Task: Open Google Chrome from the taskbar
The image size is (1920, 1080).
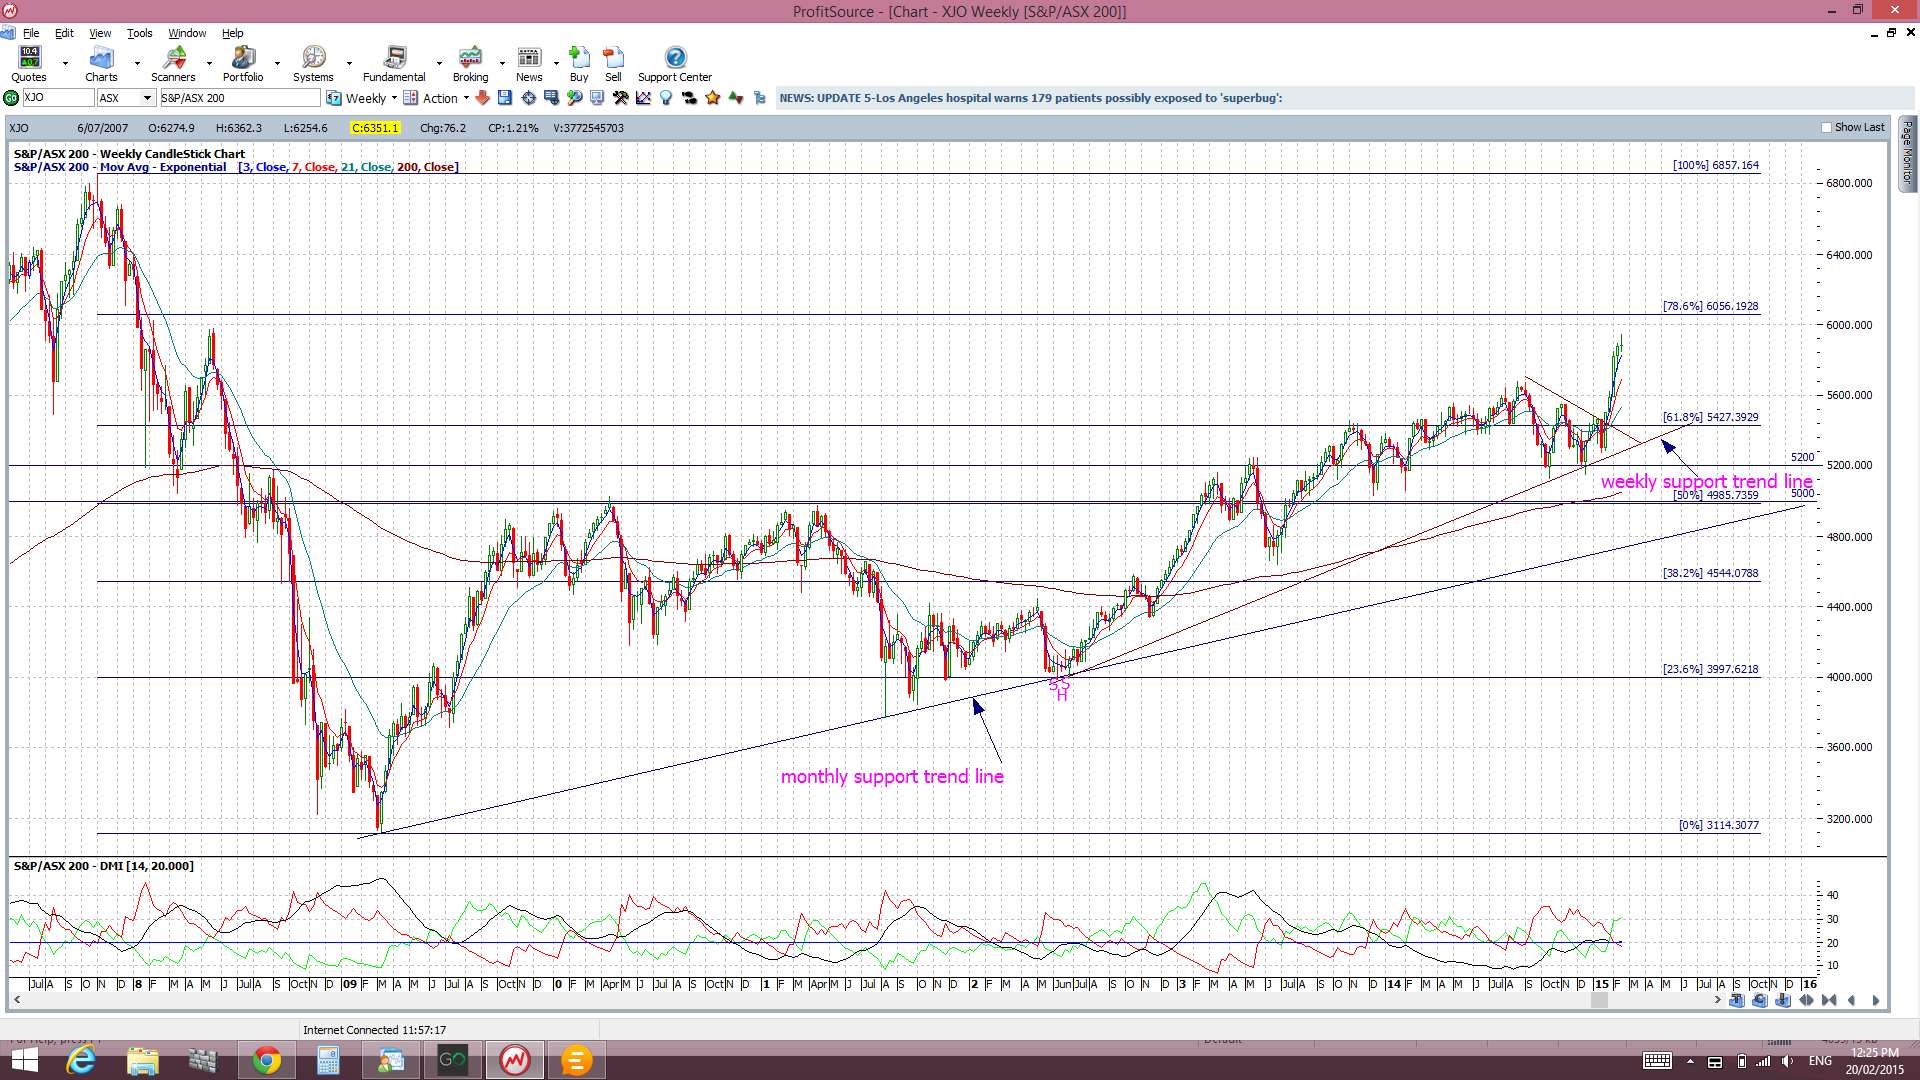Action: [x=267, y=1060]
